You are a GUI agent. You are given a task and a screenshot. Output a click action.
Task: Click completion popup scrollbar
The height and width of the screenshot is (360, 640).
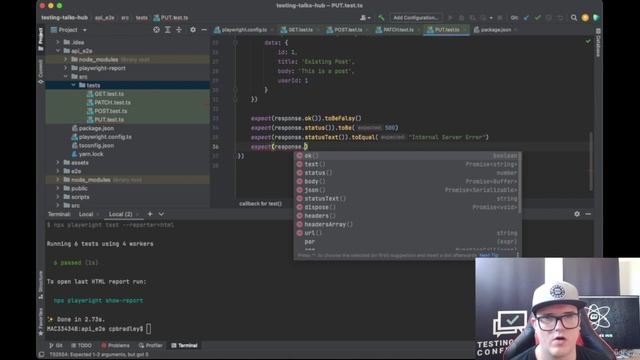(520, 182)
